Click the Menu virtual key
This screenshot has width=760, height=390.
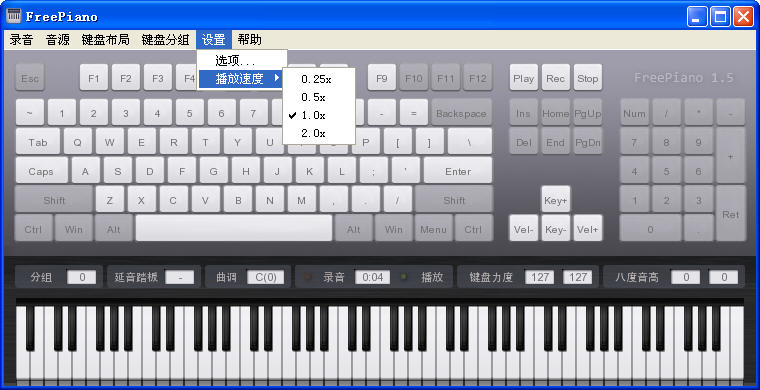(433, 228)
